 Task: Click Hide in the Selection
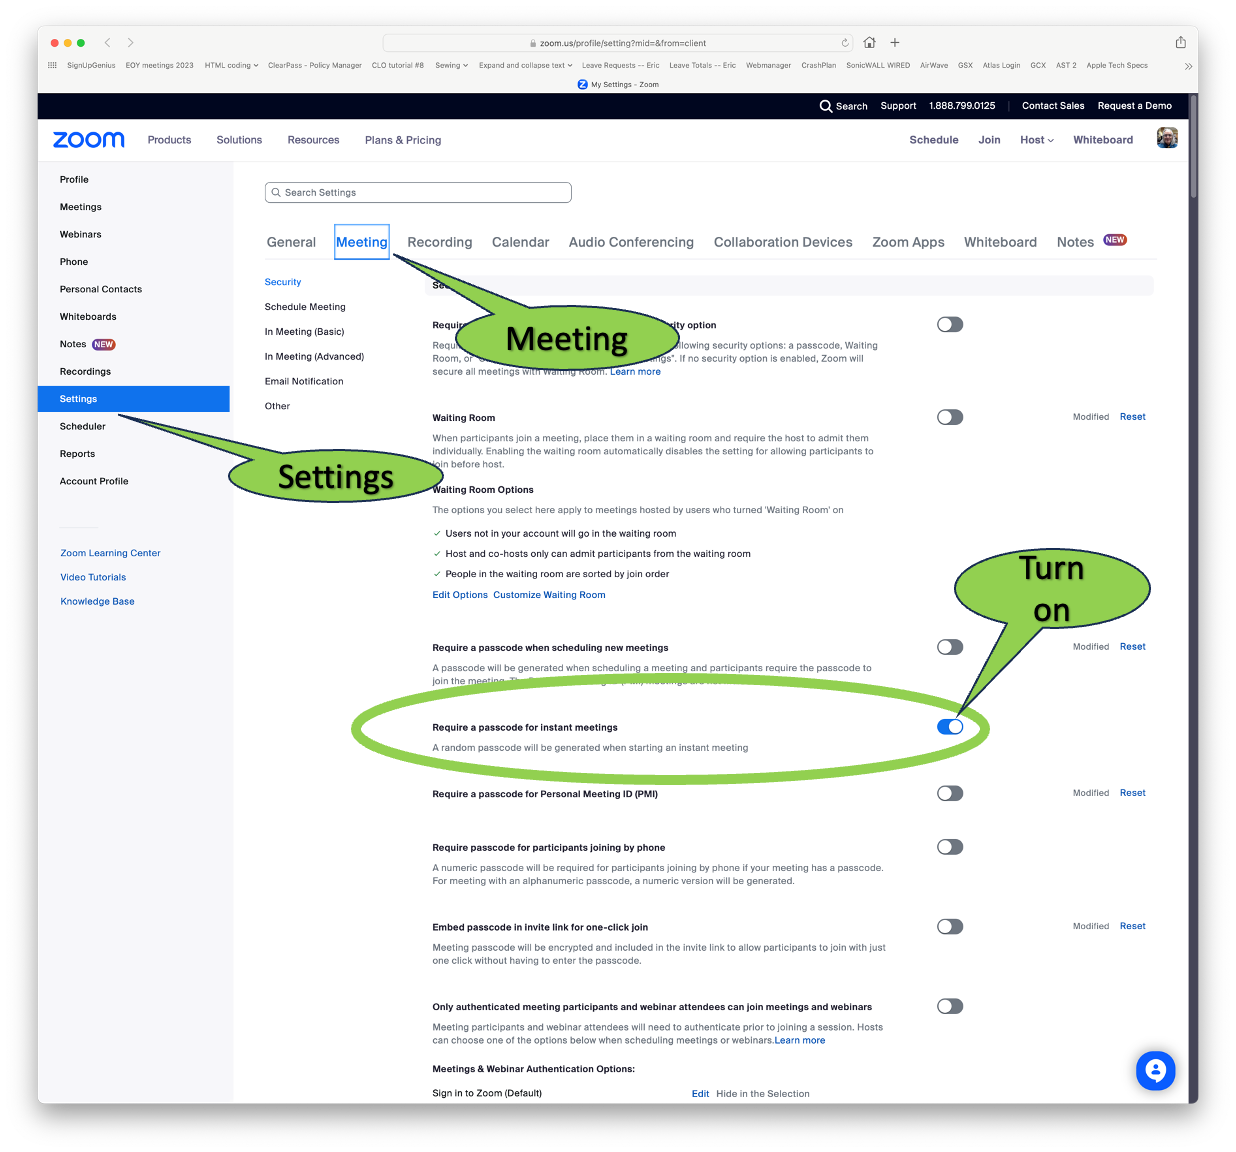(763, 1094)
